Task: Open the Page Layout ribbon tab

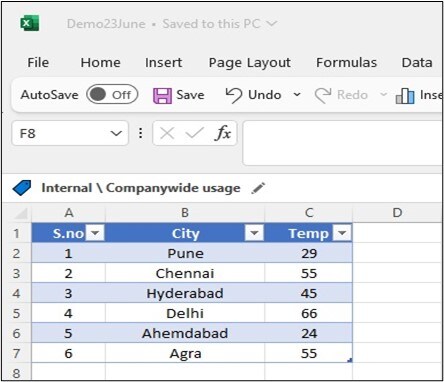Action: coord(249,63)
